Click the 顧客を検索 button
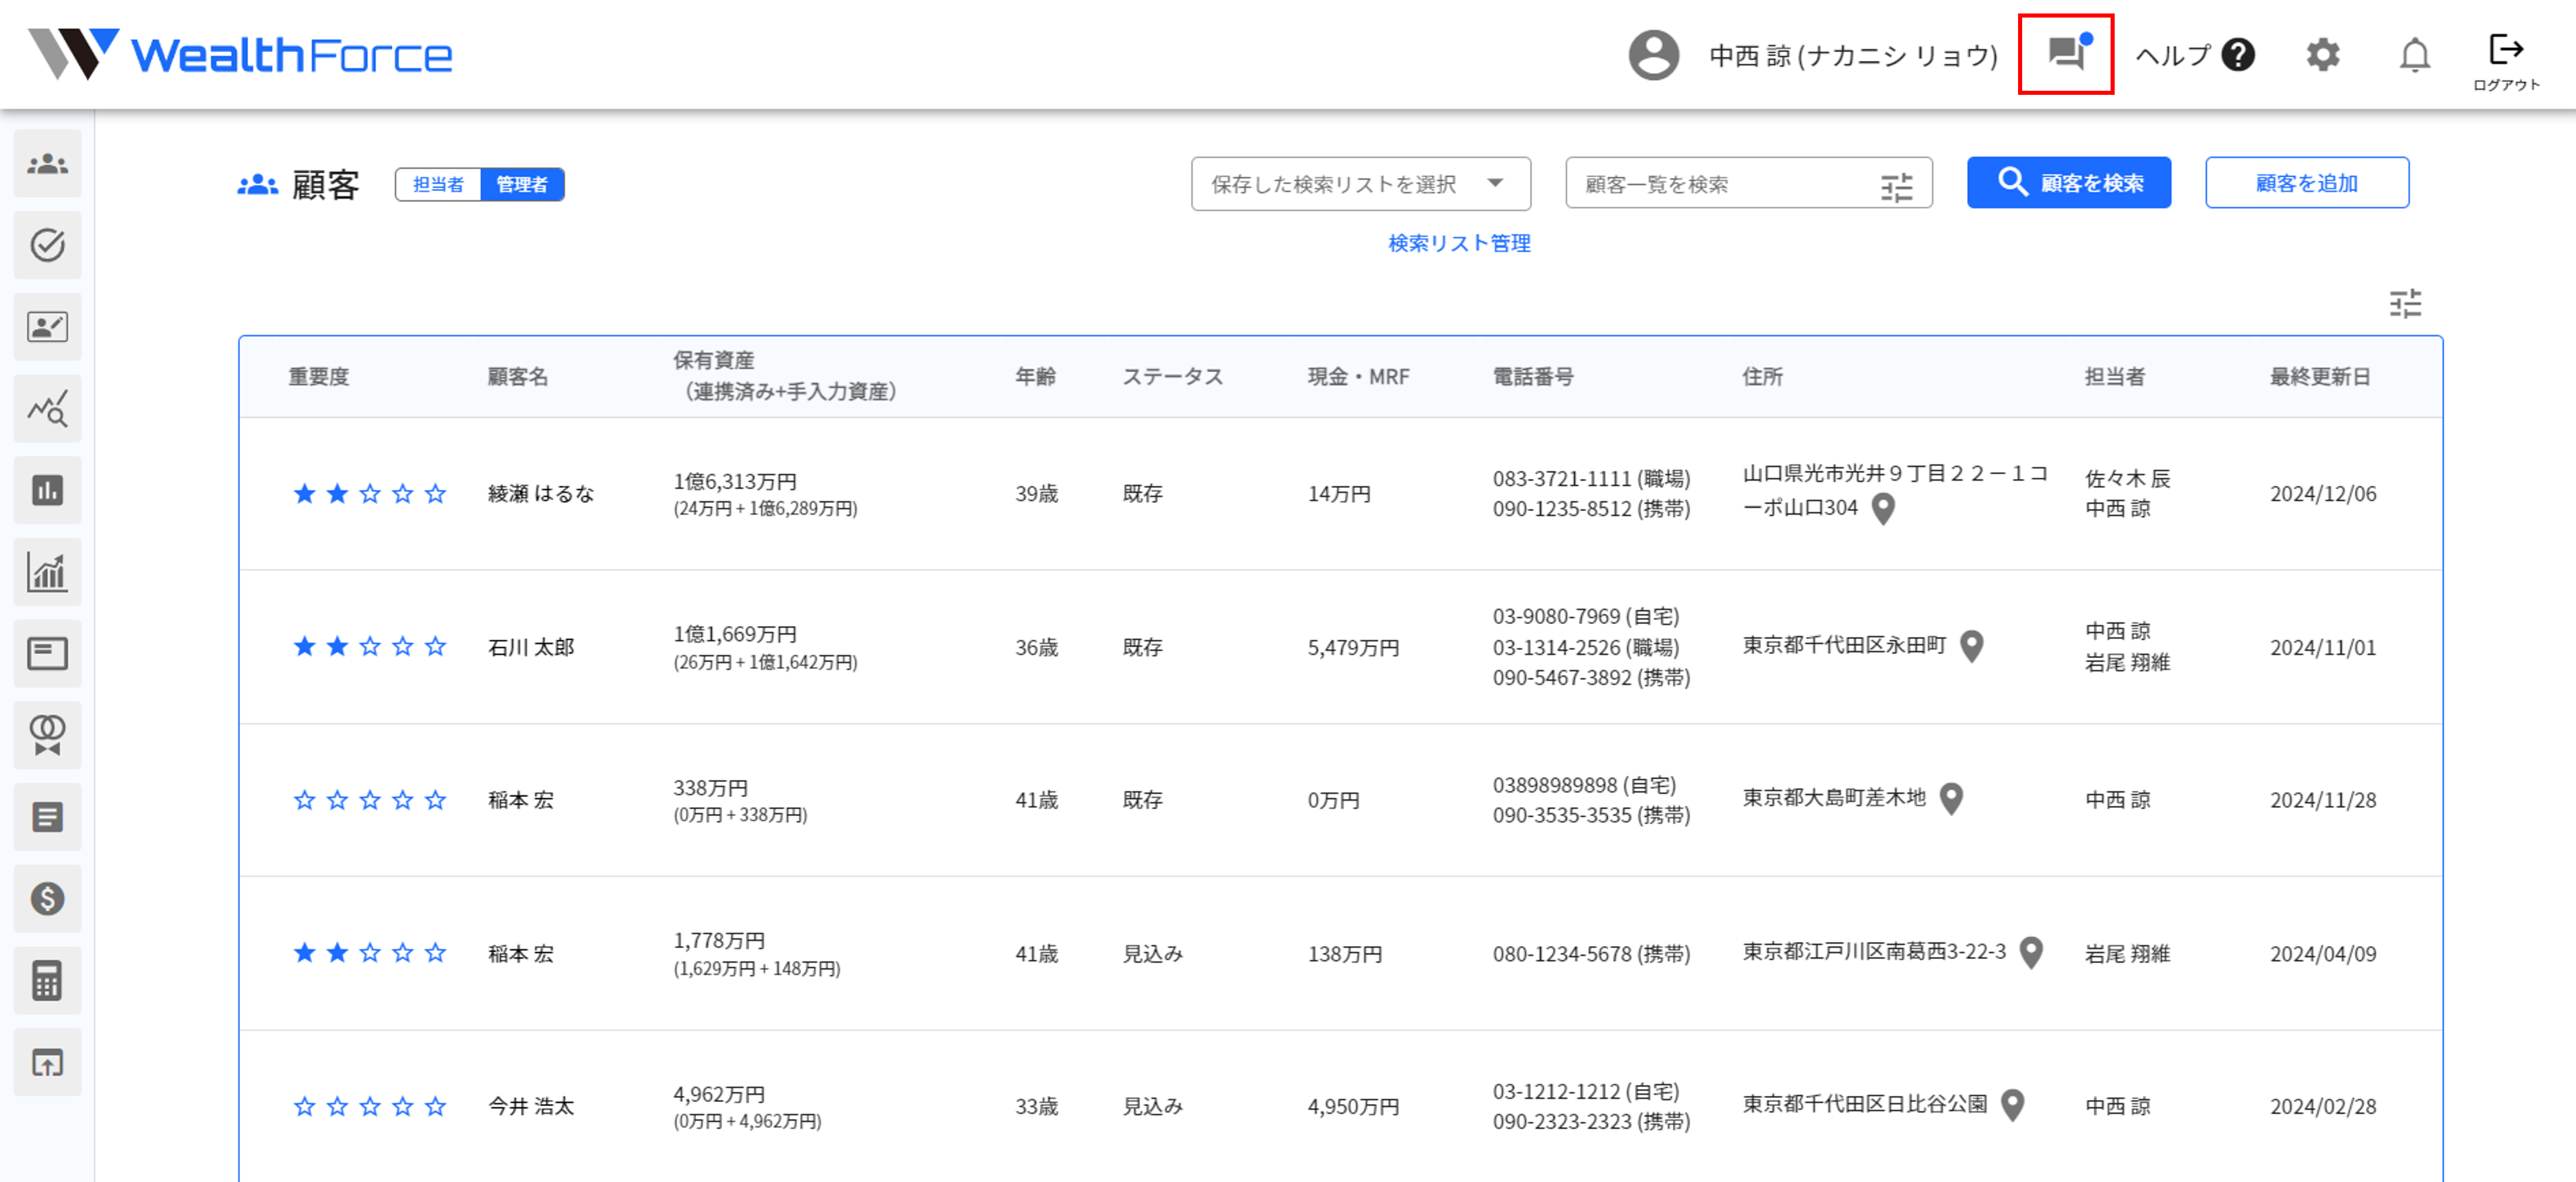 click(2068, 183)
